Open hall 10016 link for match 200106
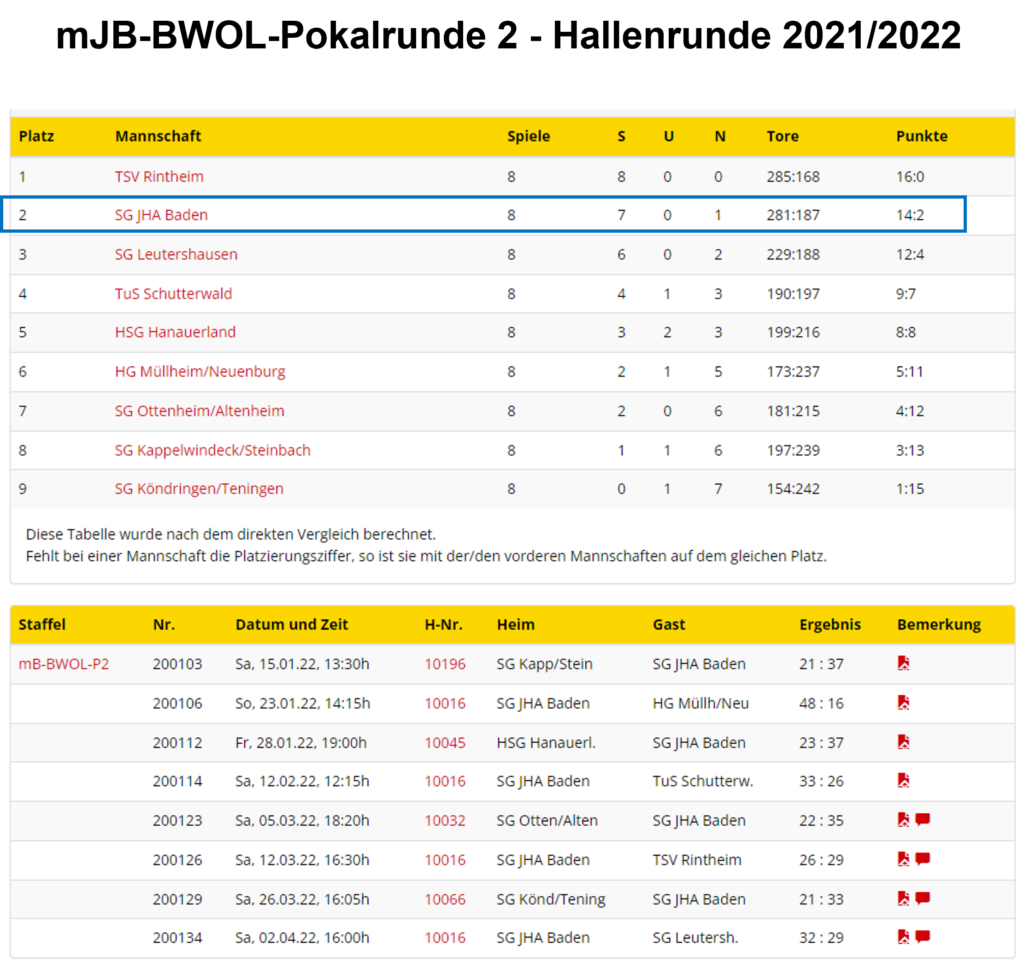 (x=445, y=703)
